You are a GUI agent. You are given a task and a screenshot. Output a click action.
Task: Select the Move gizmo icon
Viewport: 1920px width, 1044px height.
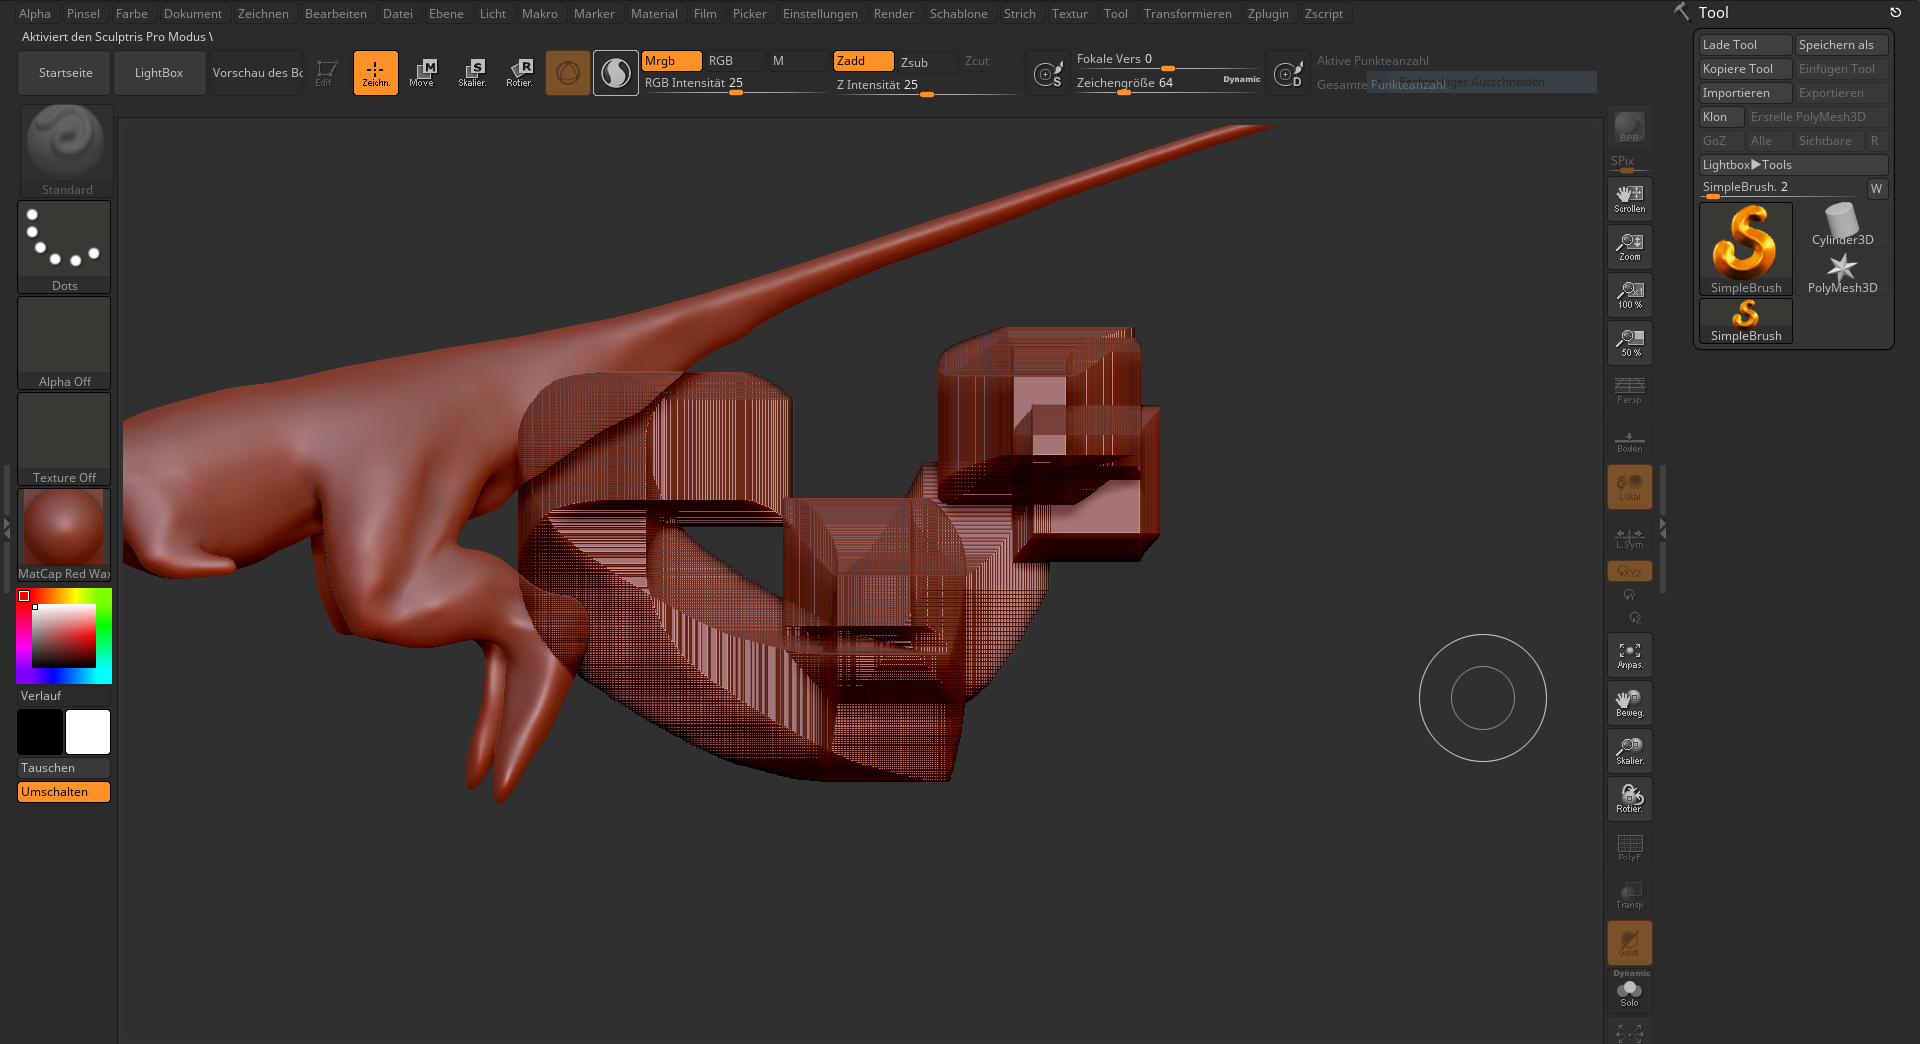click(x=423, y=73)
